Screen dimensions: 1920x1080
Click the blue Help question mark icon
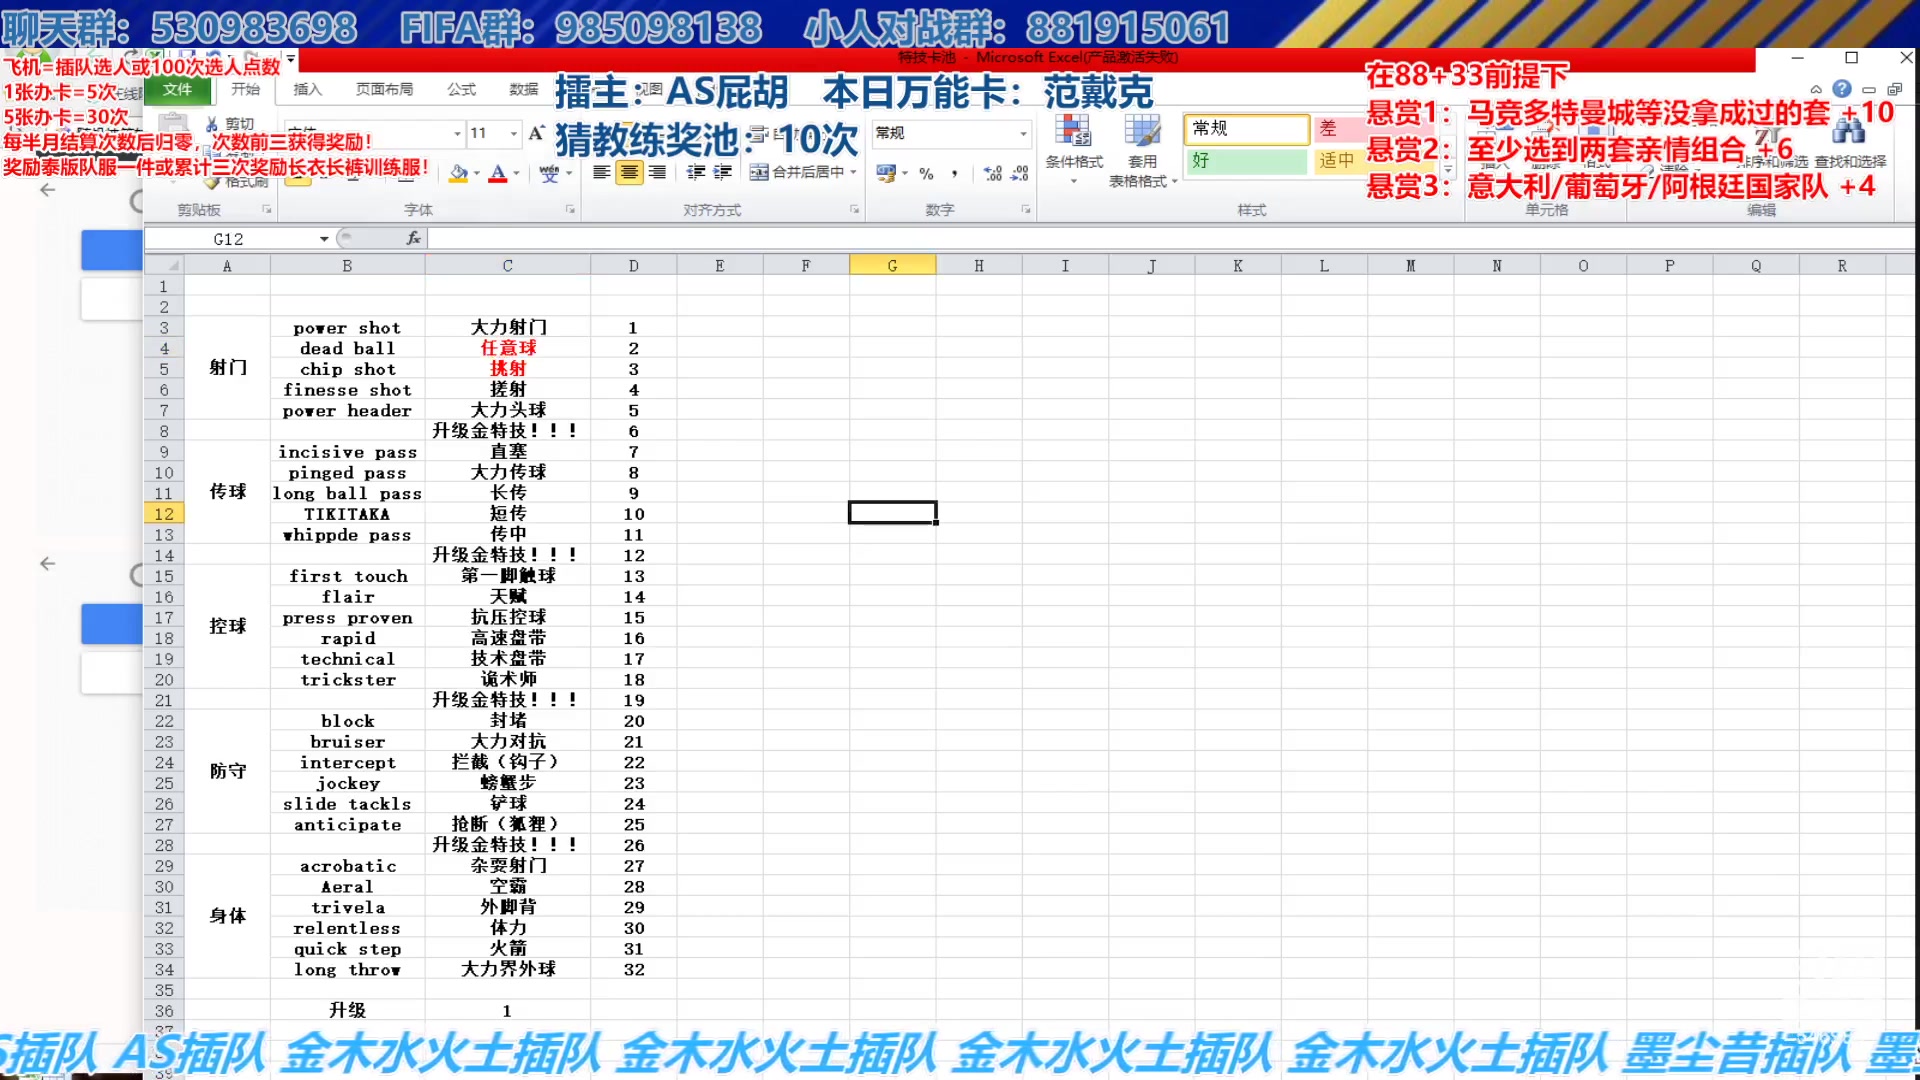coord(1842,89)
